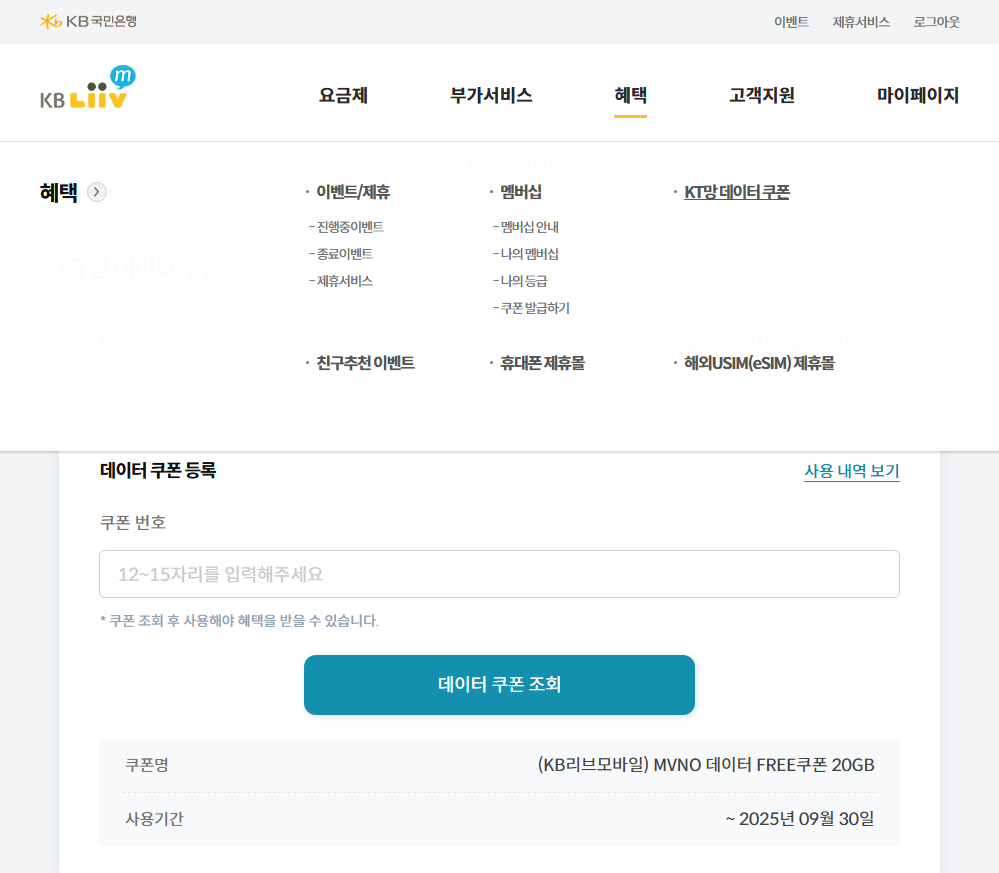Select coupon name MVNO 데이터 FREE쿠폰 20GB
The width and height of the screenshot is (999, 873).
(706, 765)
